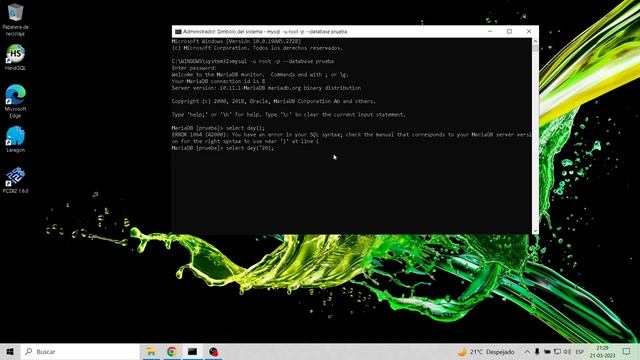The width and height of the screenshot is (640, 360).
Task: Click the "select day('20);" command line
Action: coord(222,148)
